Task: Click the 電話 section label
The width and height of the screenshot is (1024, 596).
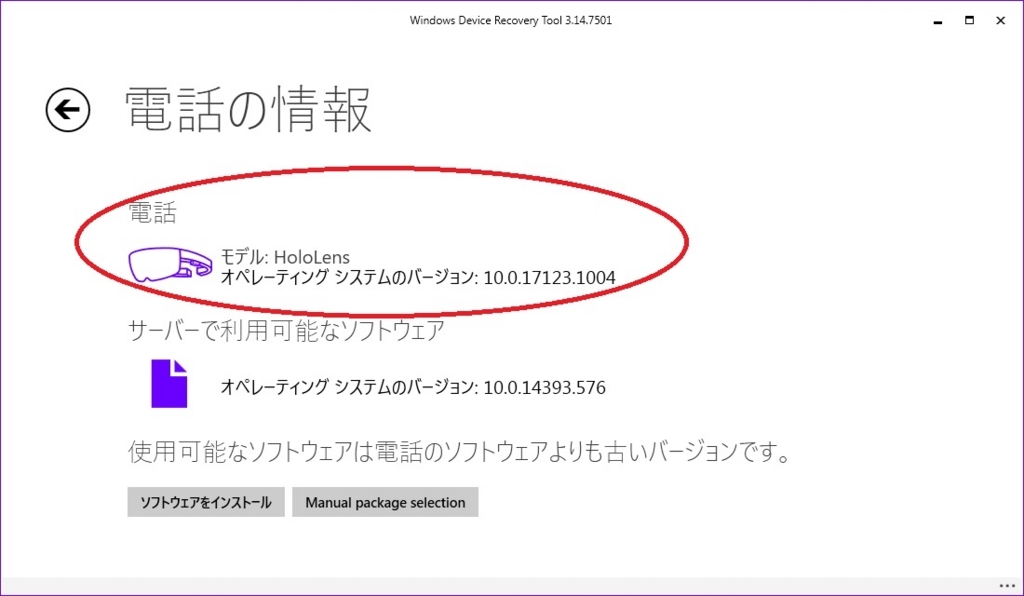Action: [152, 213]
